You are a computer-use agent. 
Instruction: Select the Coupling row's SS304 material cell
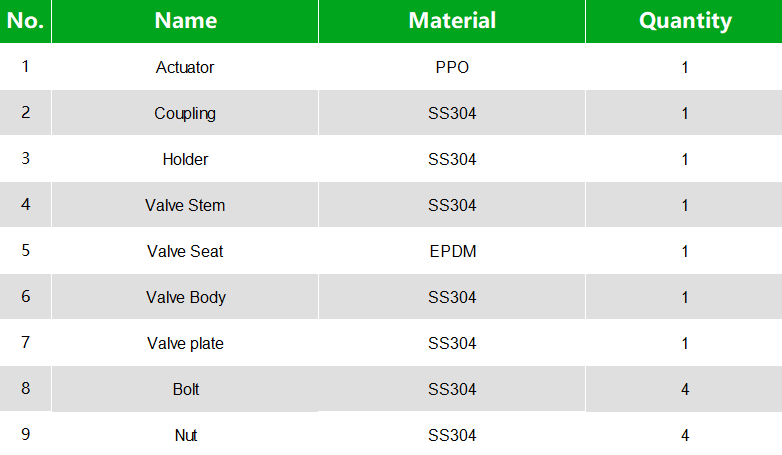pyautogui.click(x=452, y=114)
